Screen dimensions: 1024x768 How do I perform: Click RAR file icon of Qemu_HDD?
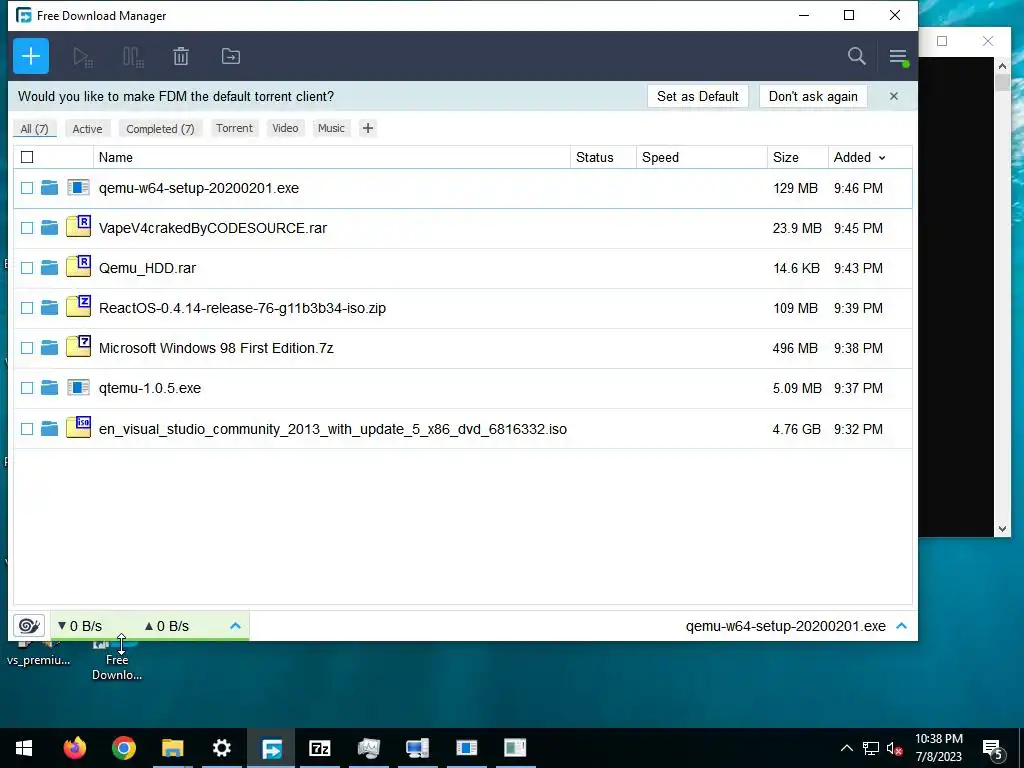(78, 266)
